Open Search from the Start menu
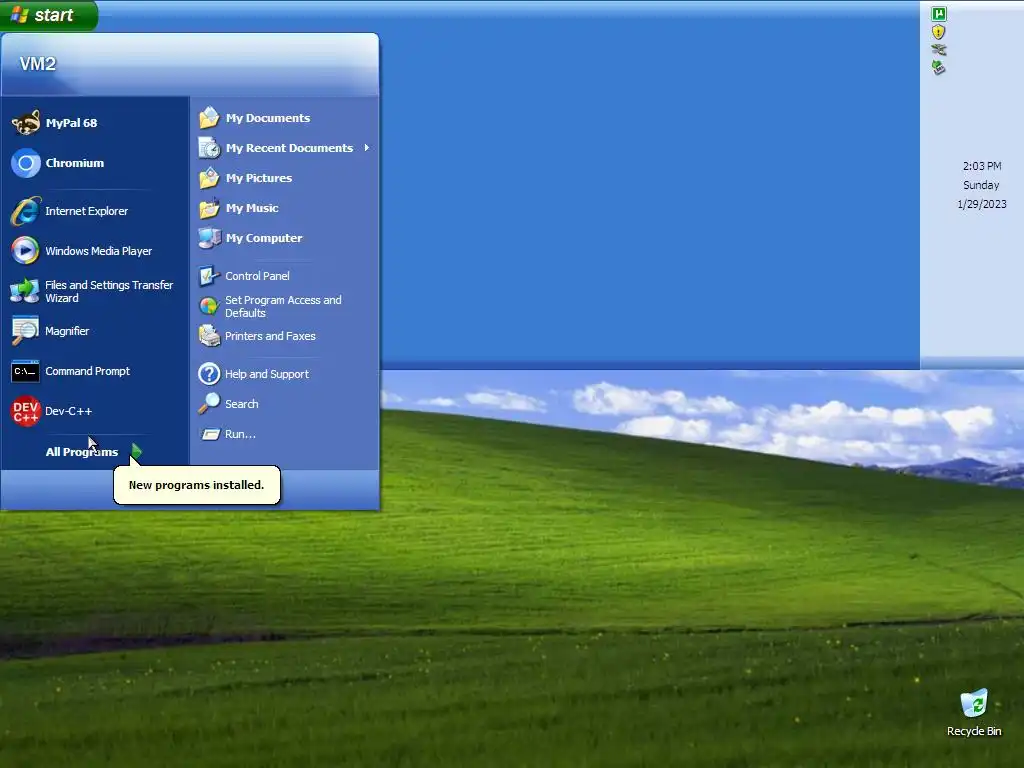 tap(285, 404)
